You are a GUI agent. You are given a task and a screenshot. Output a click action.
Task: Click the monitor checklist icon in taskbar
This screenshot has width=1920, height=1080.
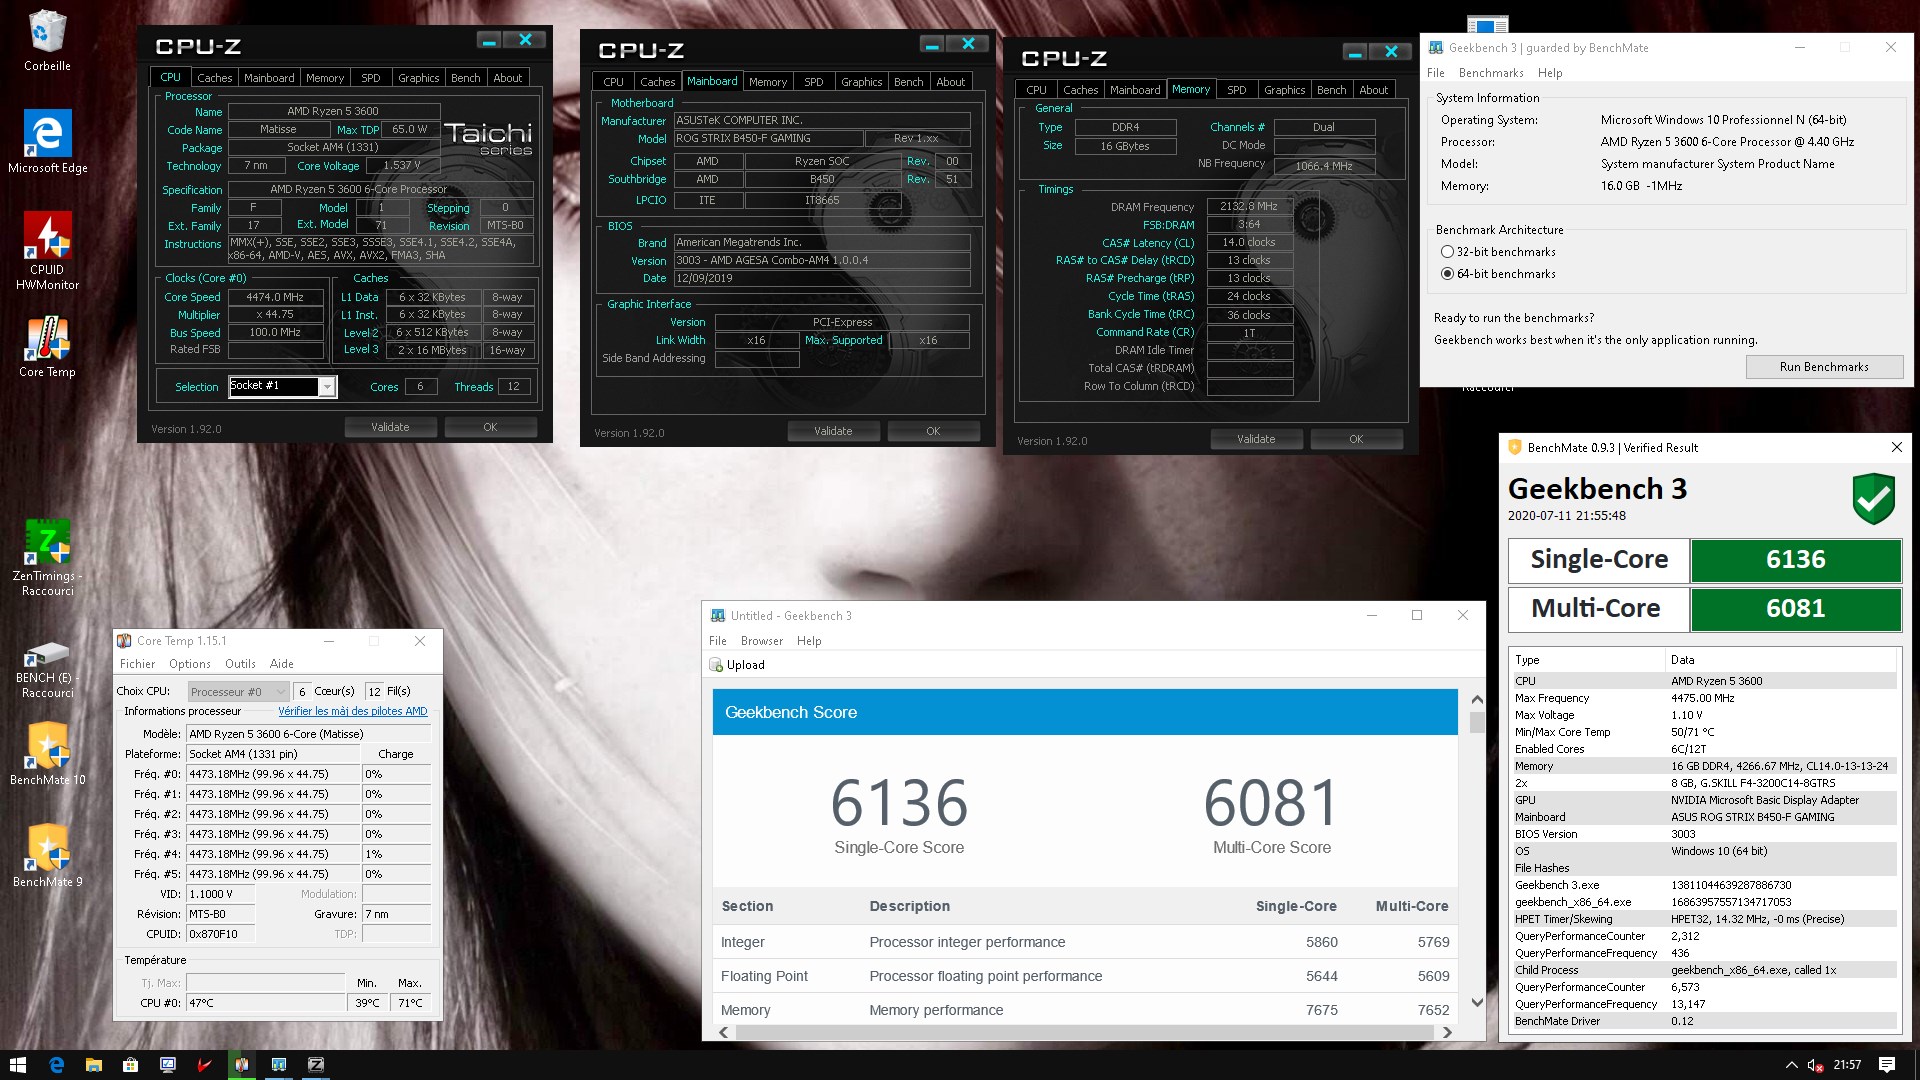point(167,1065)
